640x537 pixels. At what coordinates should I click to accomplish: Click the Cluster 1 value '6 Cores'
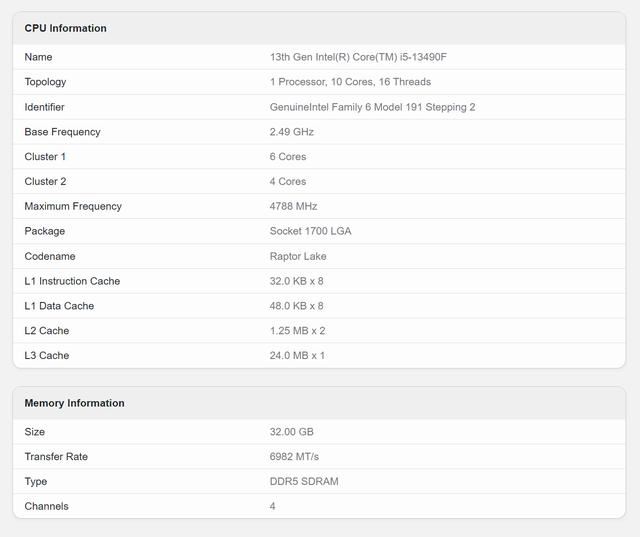(288, 157)
